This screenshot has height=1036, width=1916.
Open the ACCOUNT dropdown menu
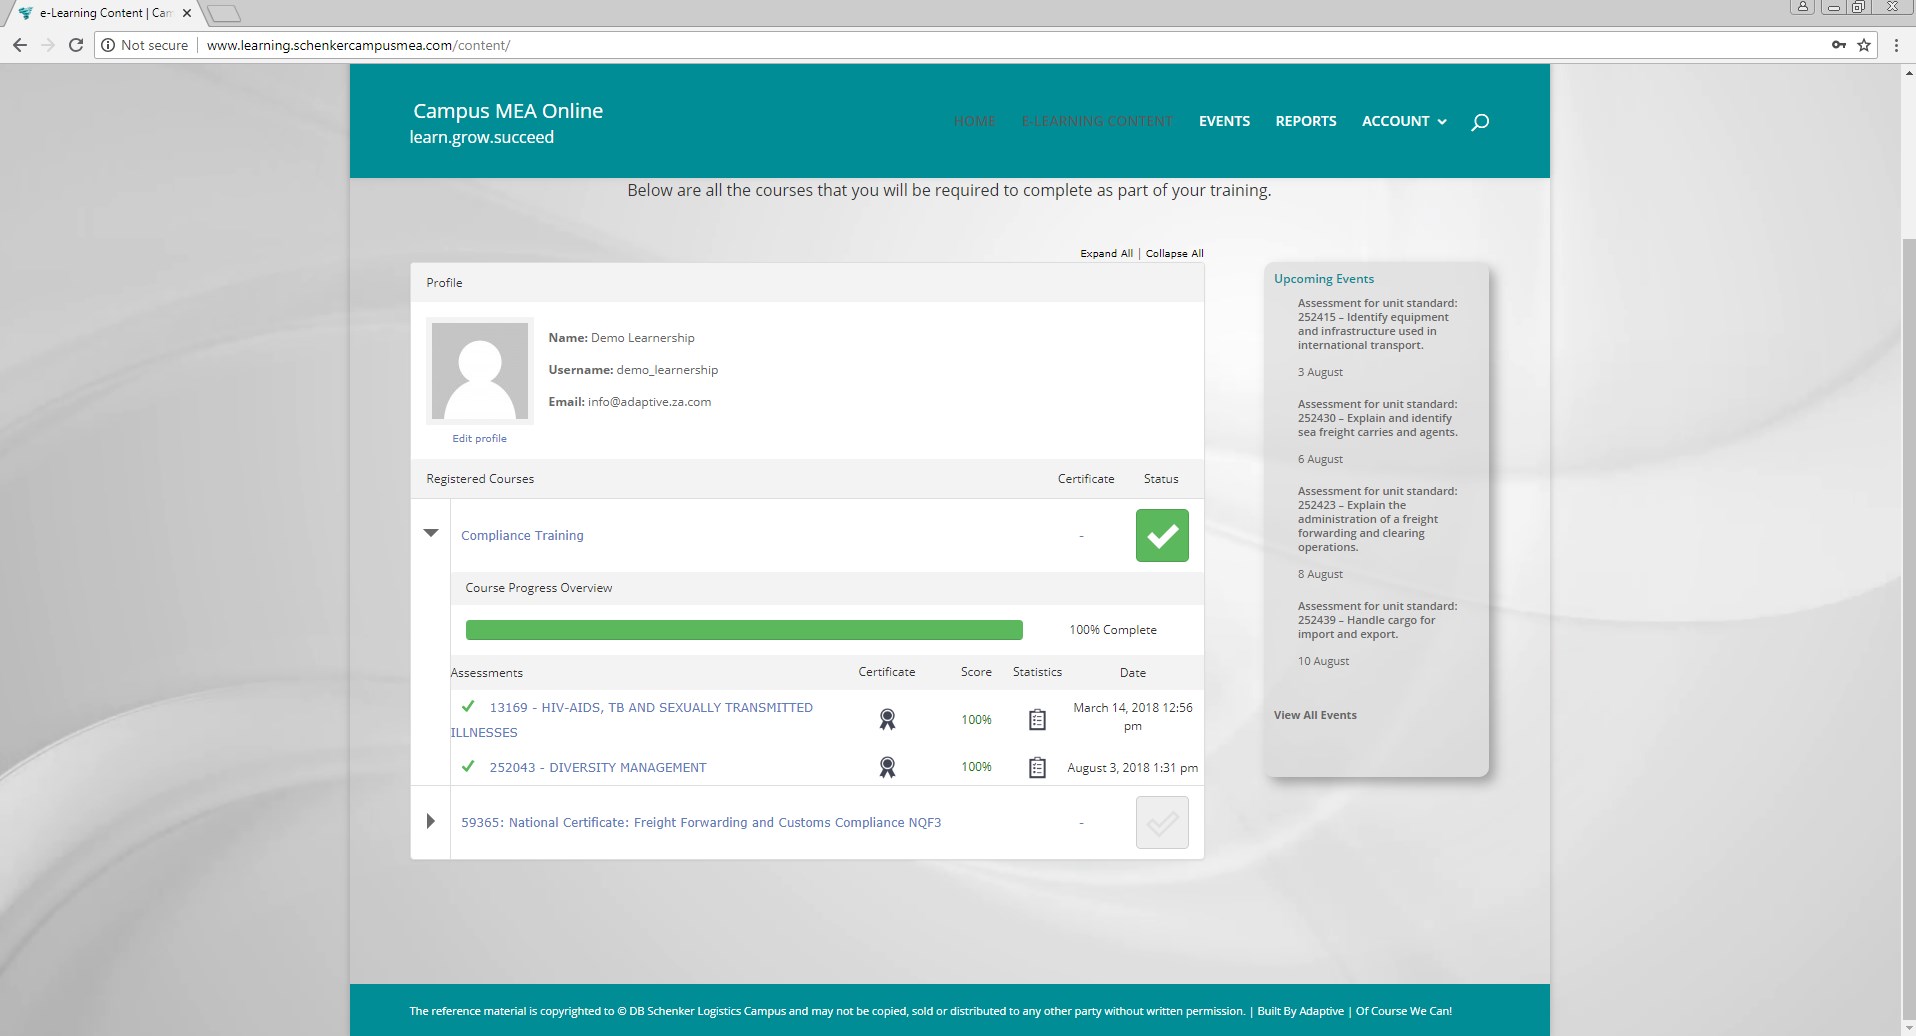[x=1403, y=121]
